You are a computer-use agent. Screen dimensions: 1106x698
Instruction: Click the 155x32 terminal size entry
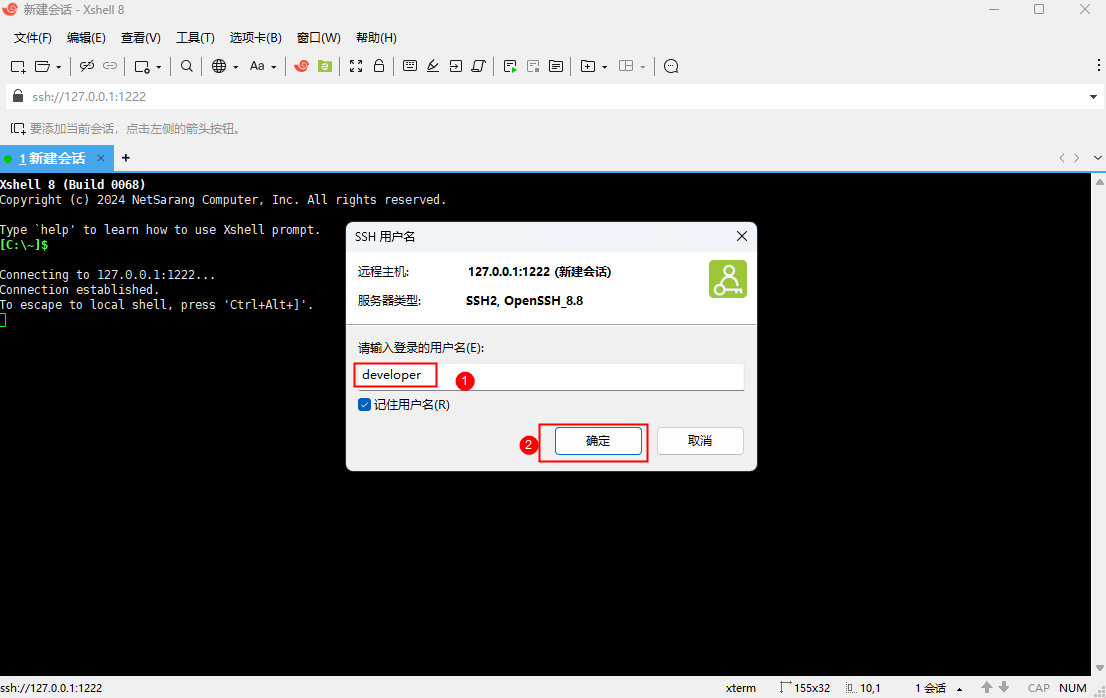[x=805, y=687]
